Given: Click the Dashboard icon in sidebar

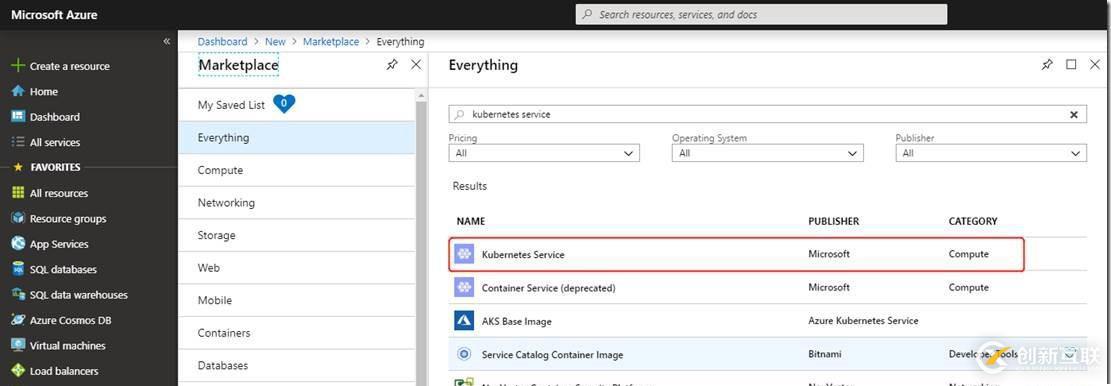Looking at the screenshot, I should [18, 117].
